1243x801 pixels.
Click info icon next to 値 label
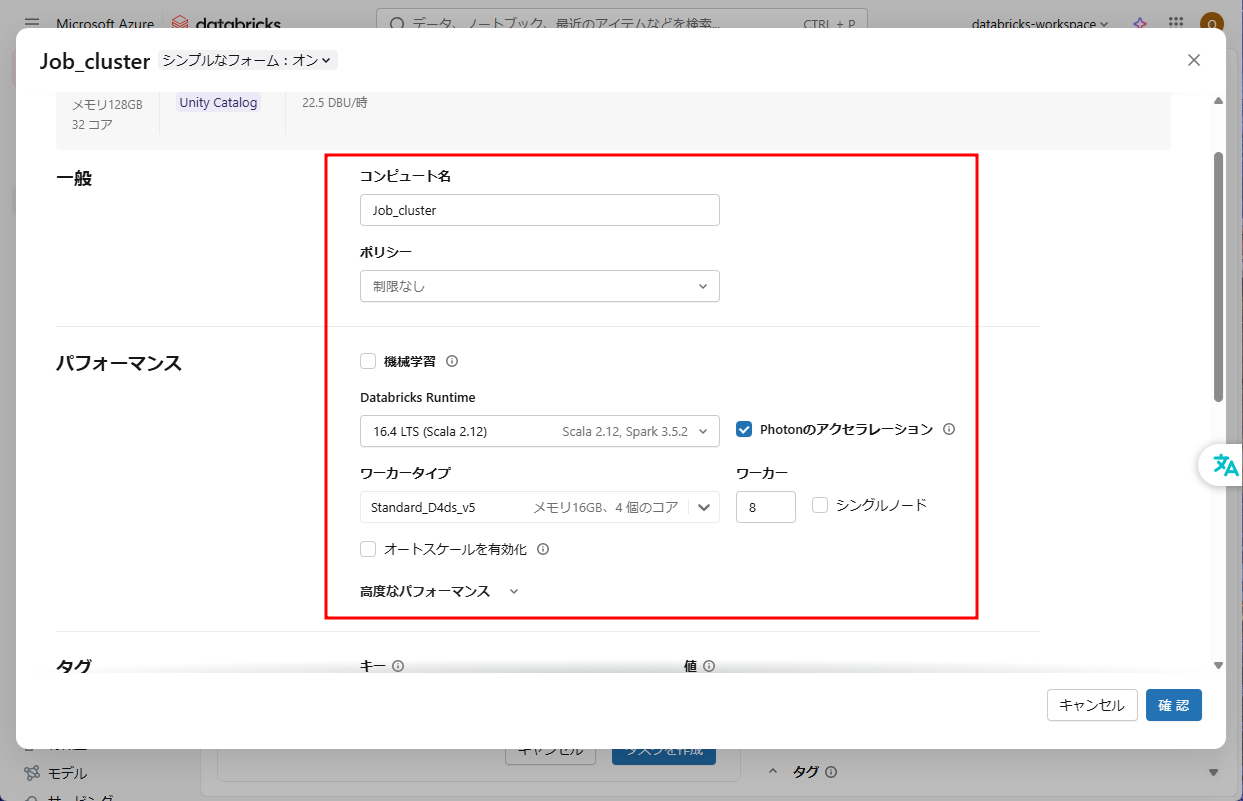click(x=709, y=666)
